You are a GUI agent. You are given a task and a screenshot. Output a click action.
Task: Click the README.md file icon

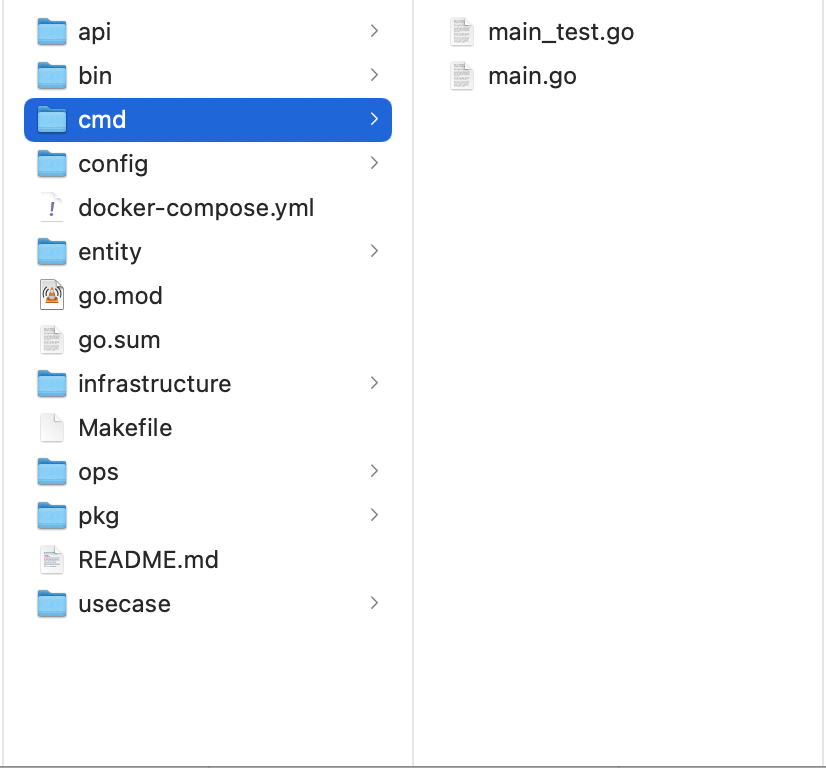coord(51,560)
